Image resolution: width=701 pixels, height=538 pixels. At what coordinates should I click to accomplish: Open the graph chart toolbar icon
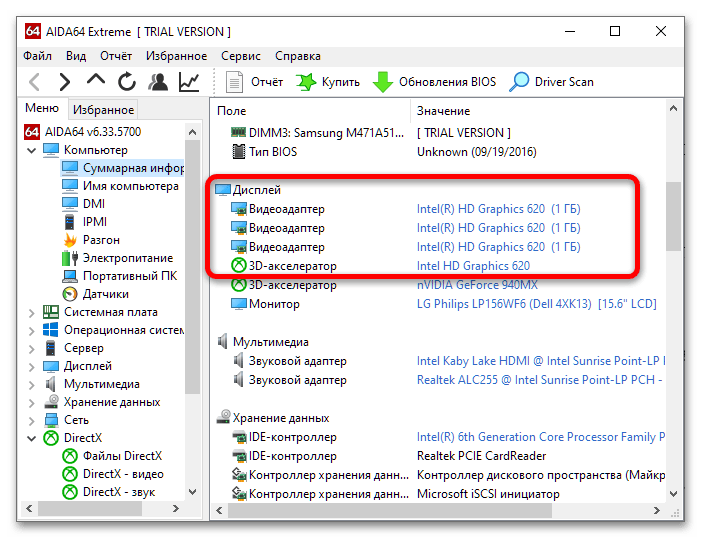coord(189,82)
